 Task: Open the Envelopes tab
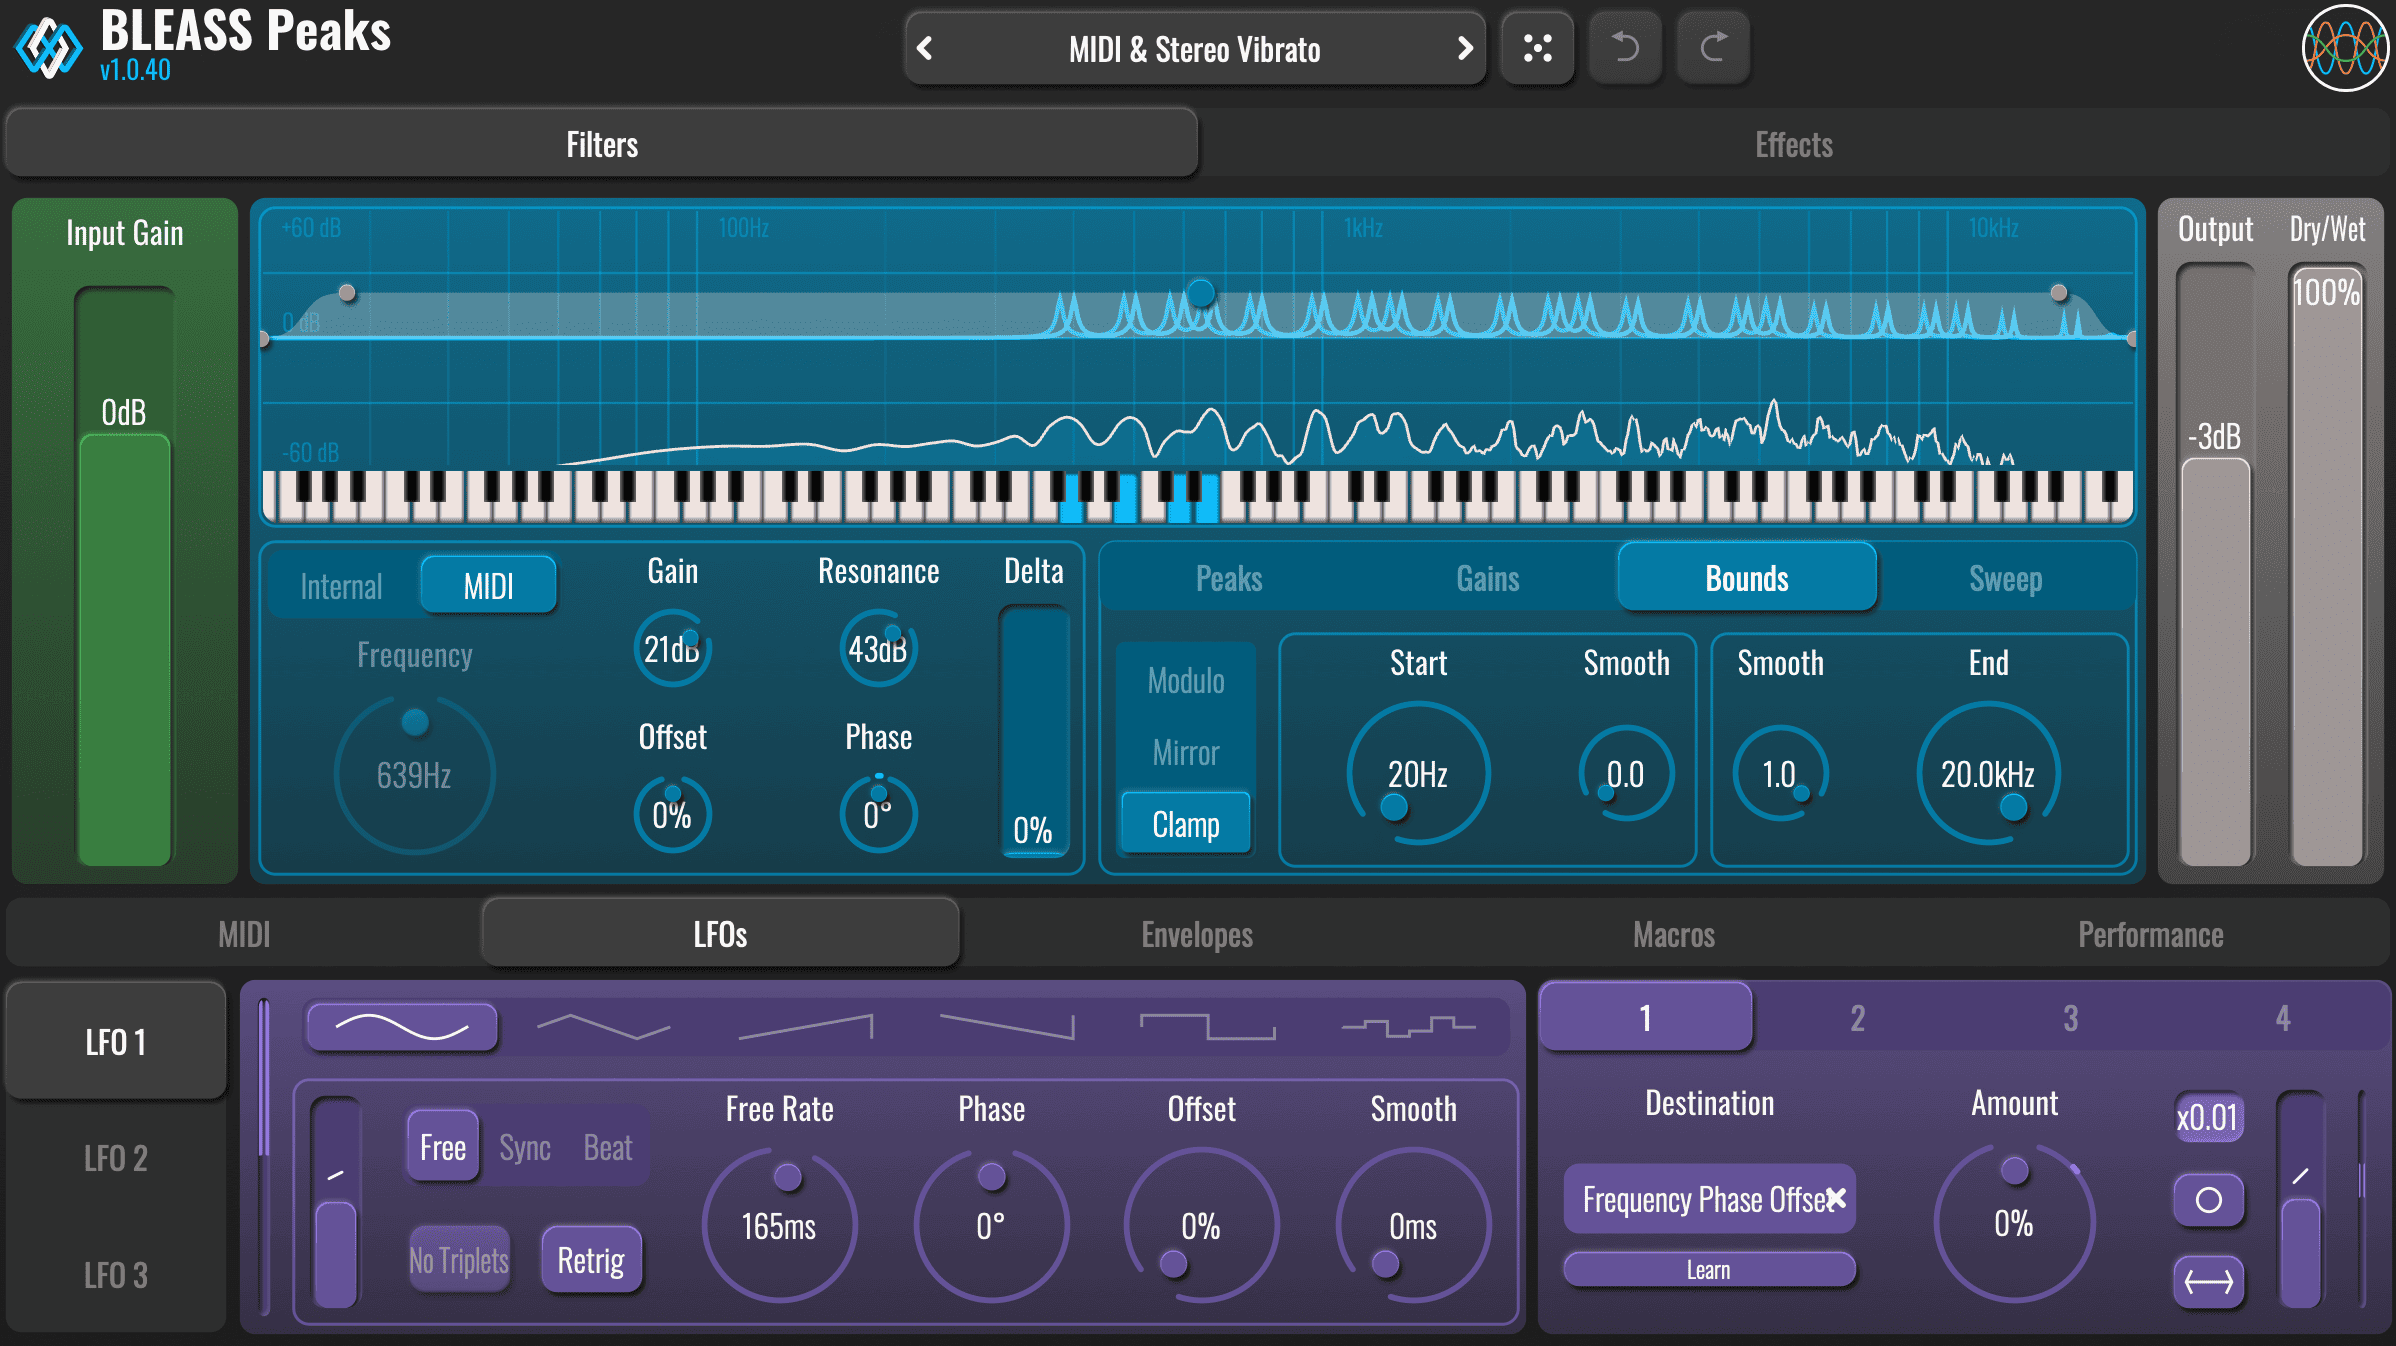[x=1196, y=934]
